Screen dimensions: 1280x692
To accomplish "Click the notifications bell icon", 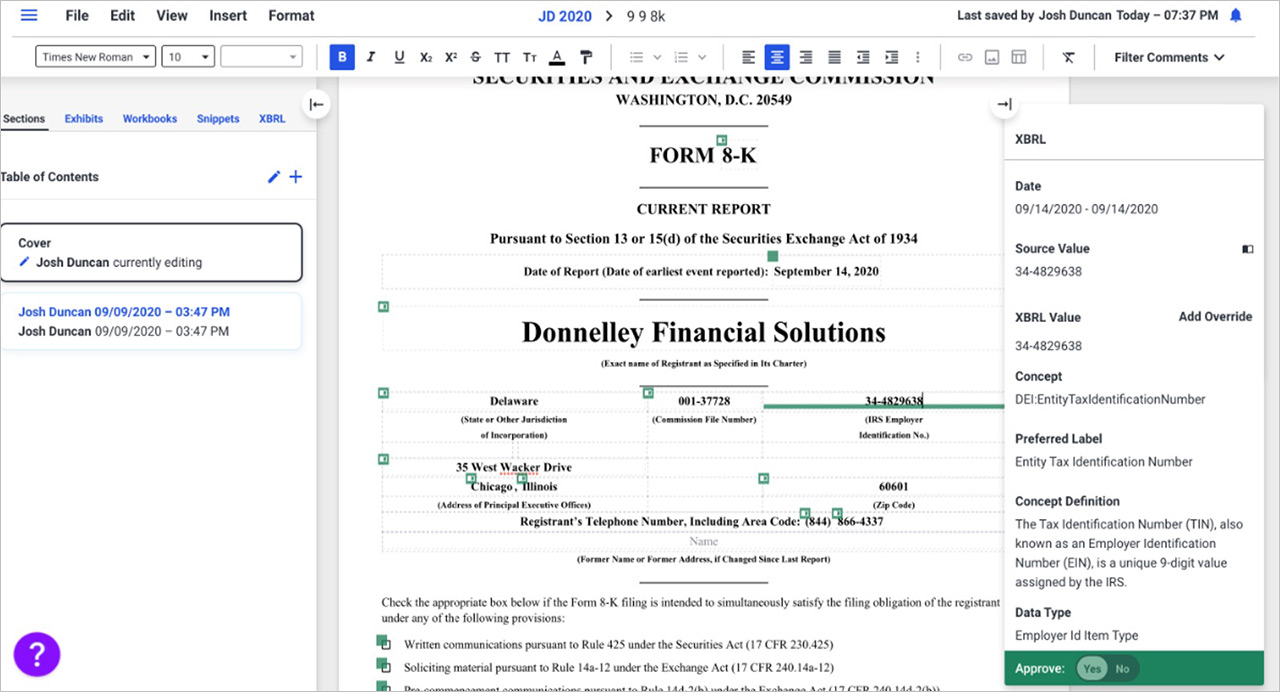I will (x=1236, y=16).
